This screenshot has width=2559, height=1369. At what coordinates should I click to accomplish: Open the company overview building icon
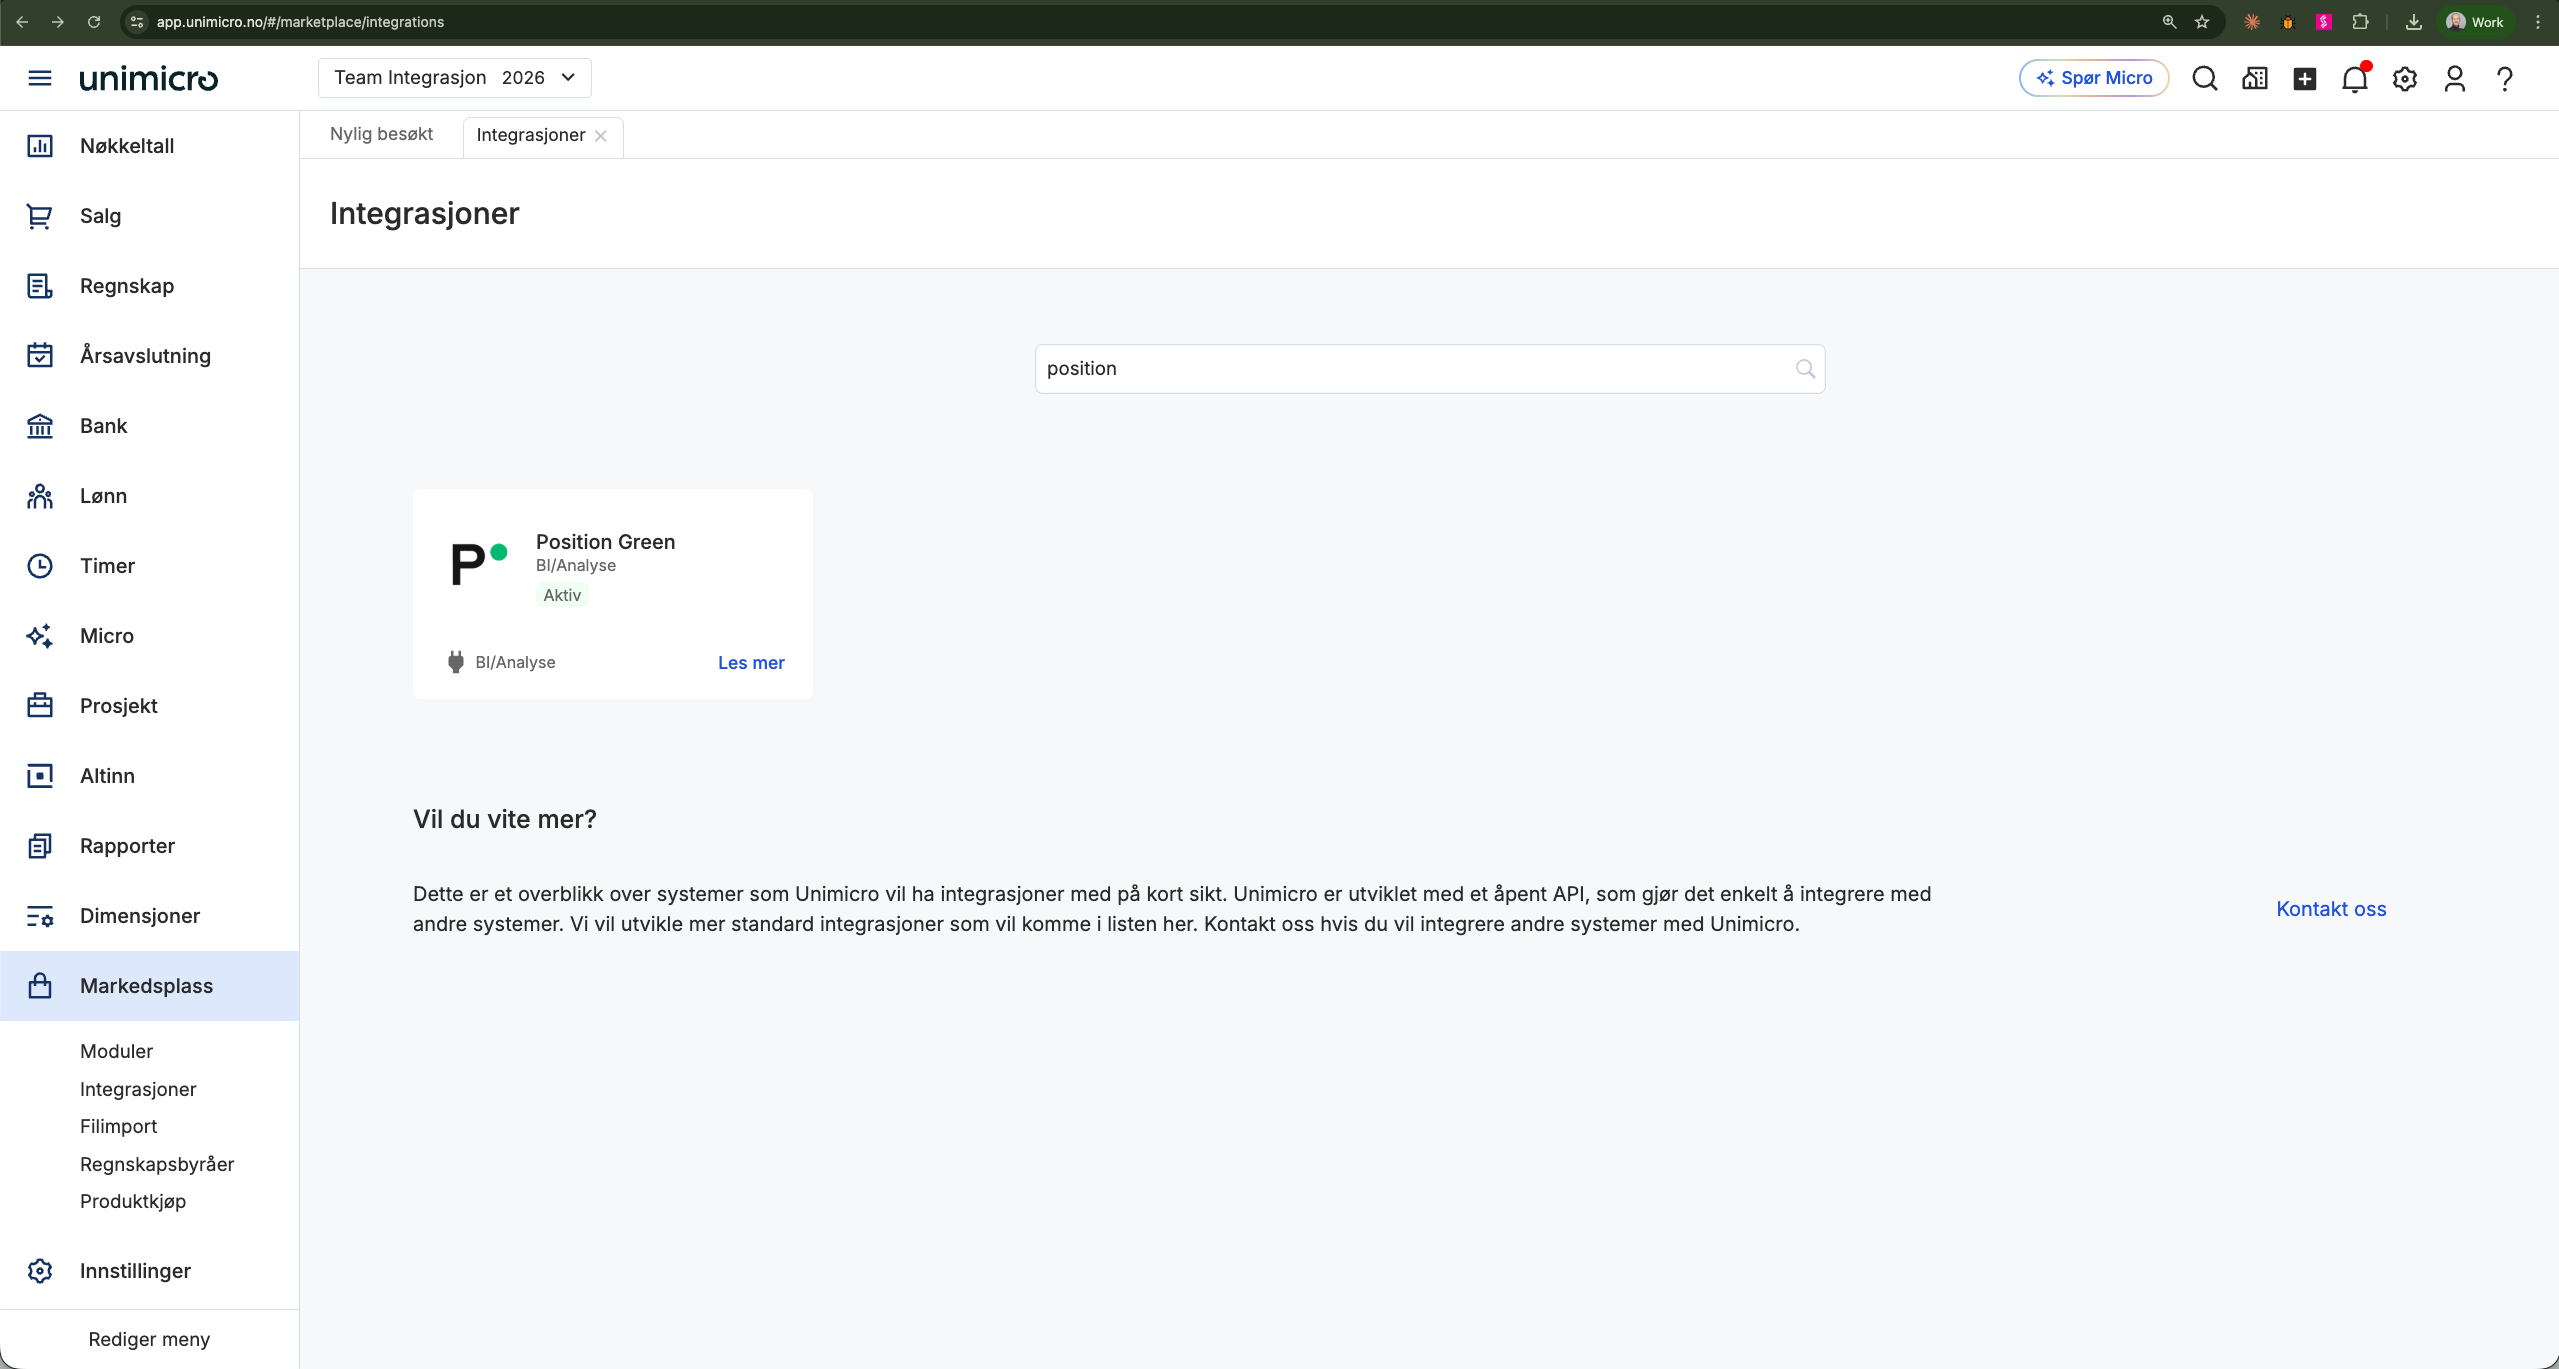tap(2255, 78)
